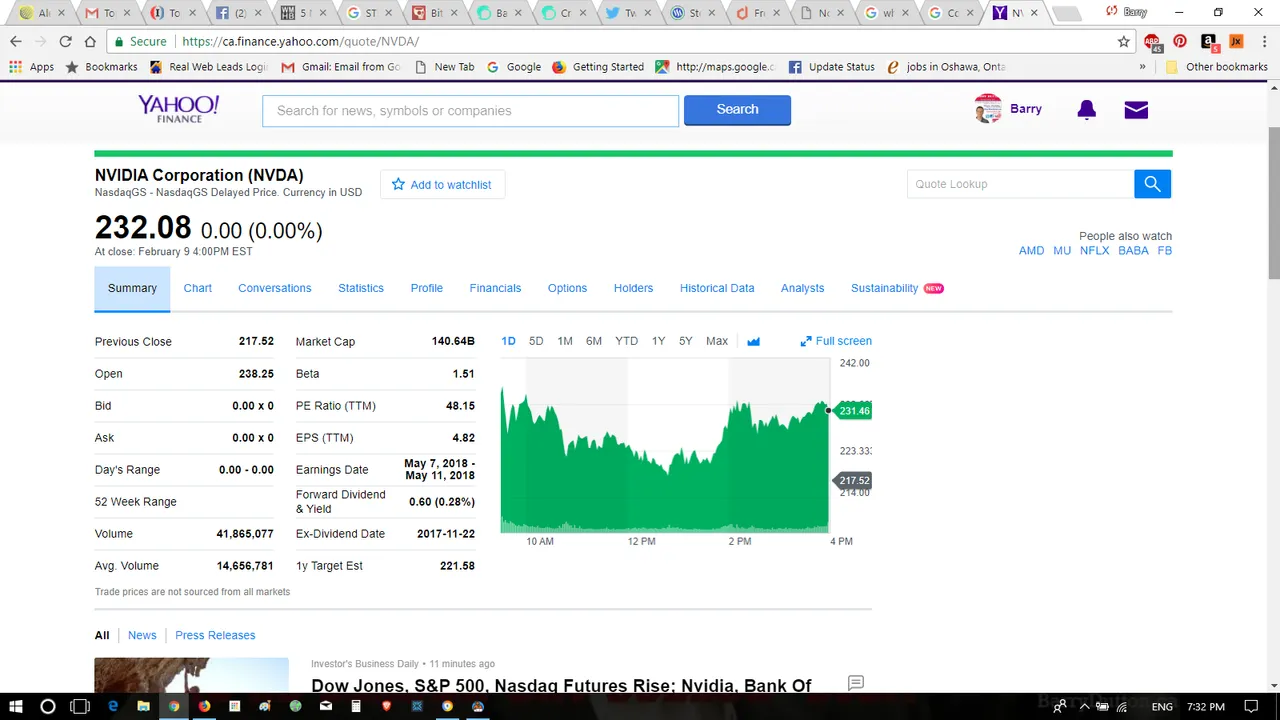Open the Action Center notification icon

(1253, 707)
